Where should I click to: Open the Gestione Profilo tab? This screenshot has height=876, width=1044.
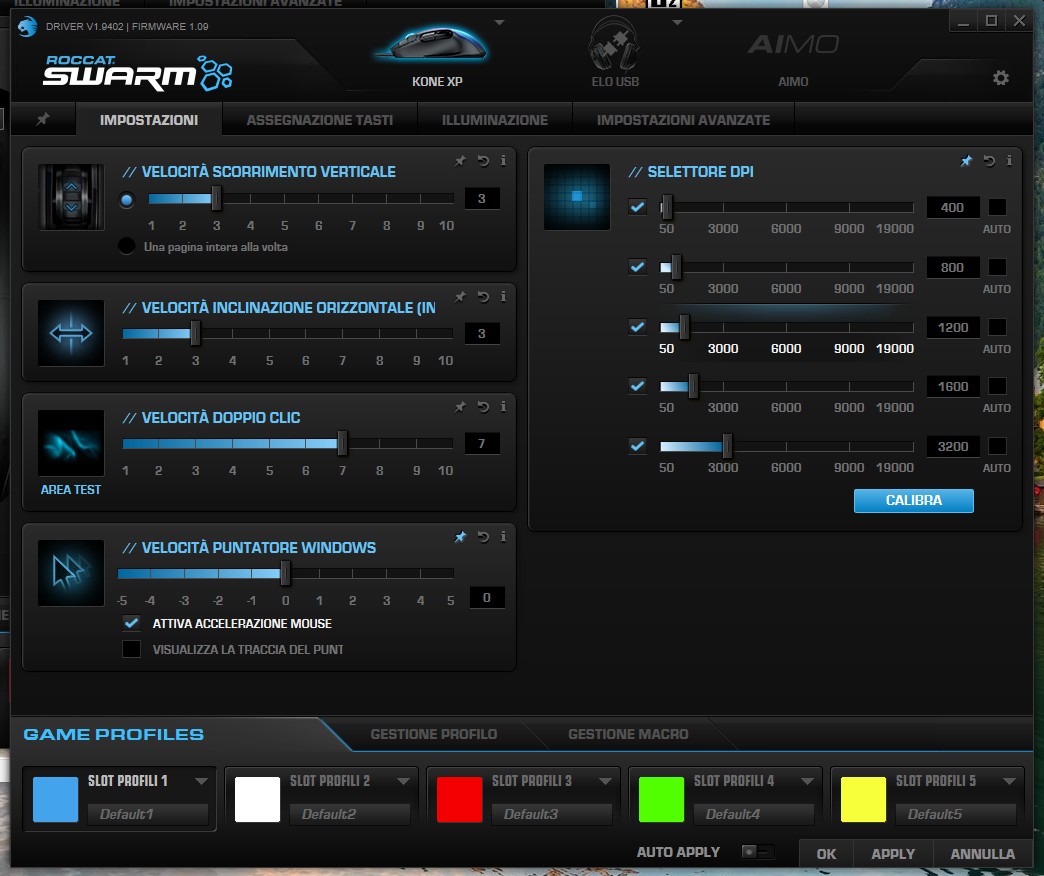point(433,734)
